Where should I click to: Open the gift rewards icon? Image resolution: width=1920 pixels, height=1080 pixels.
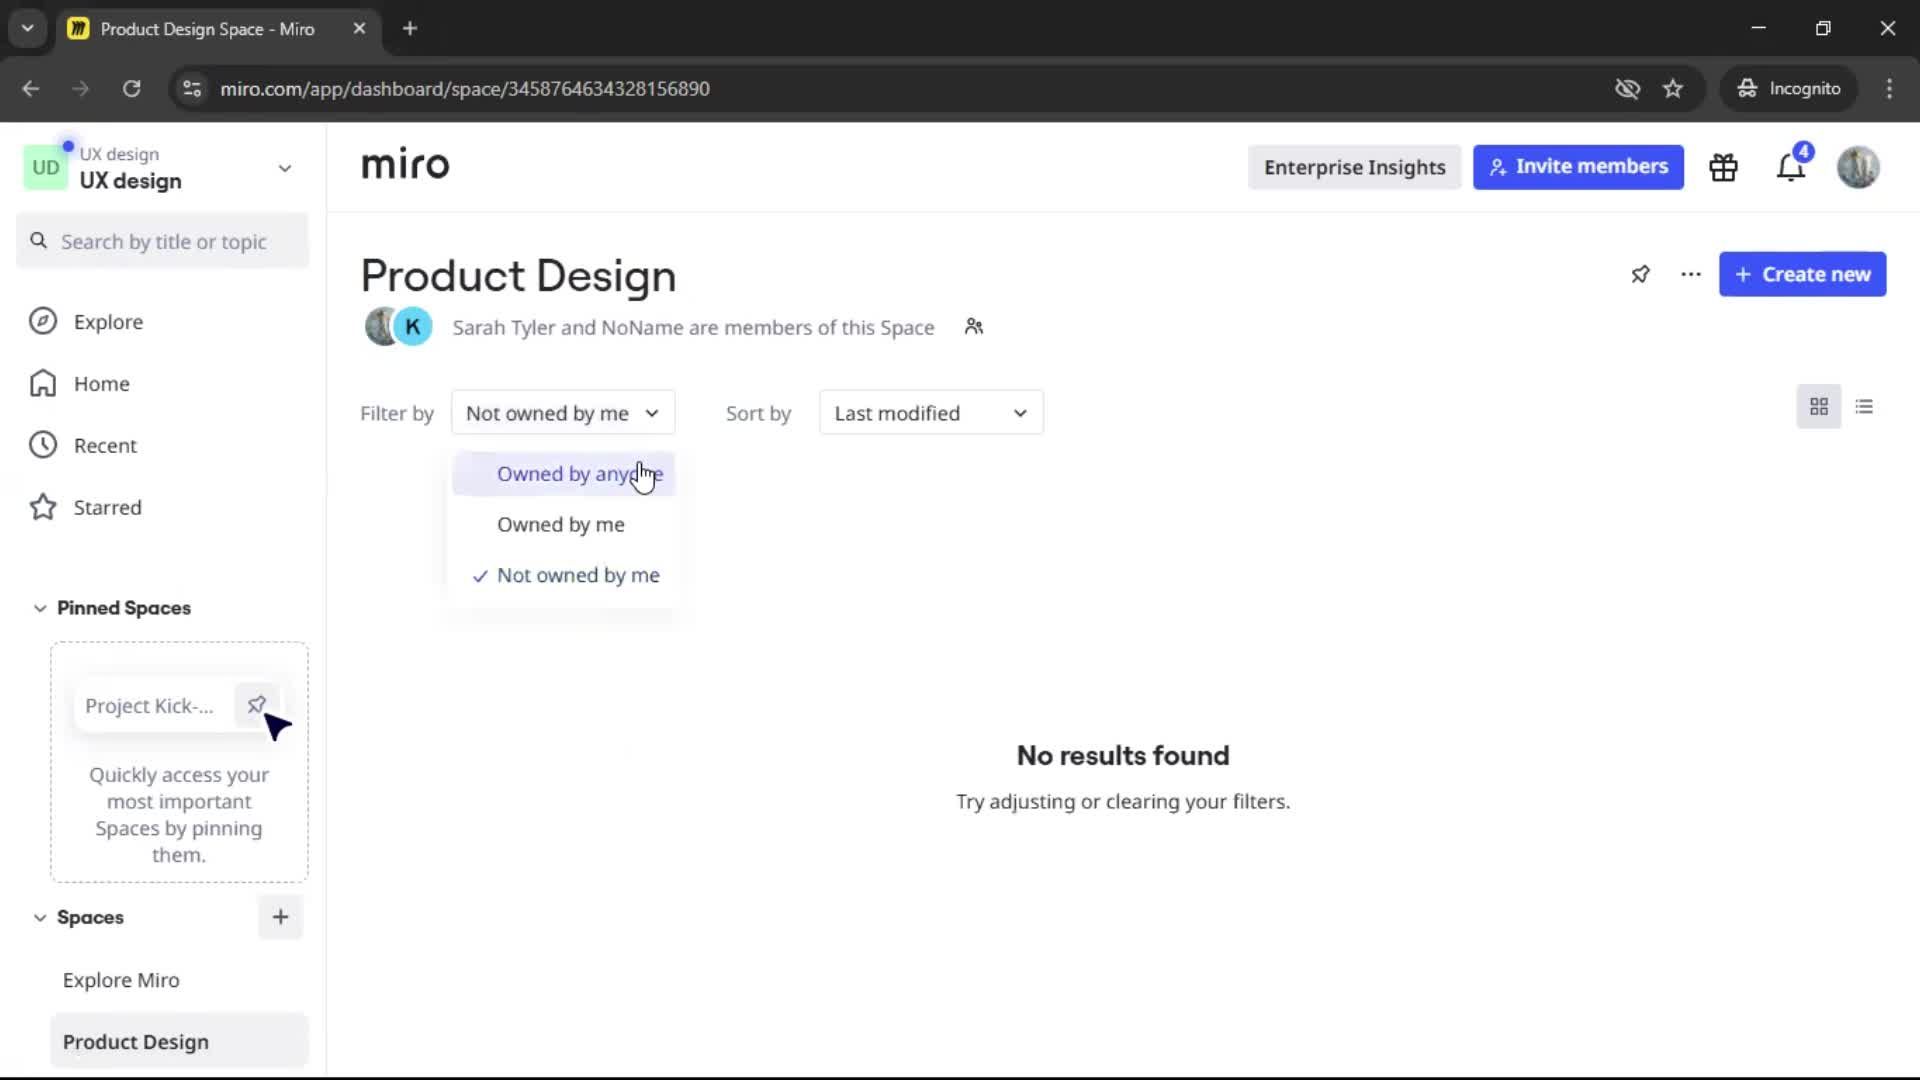[x=1723, y=167]
